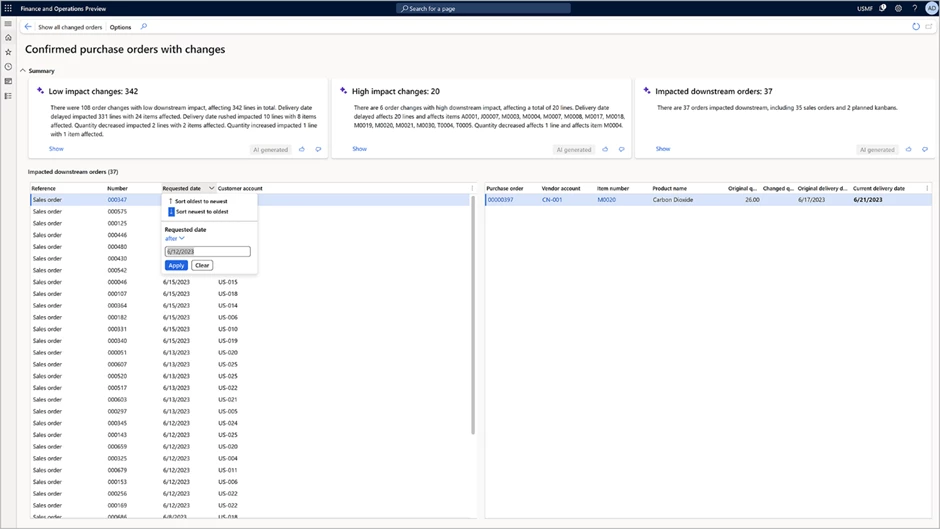Open the app launcher waffle icon
The height and width of the screenshot is (529, 940).
tap(8, 8)
